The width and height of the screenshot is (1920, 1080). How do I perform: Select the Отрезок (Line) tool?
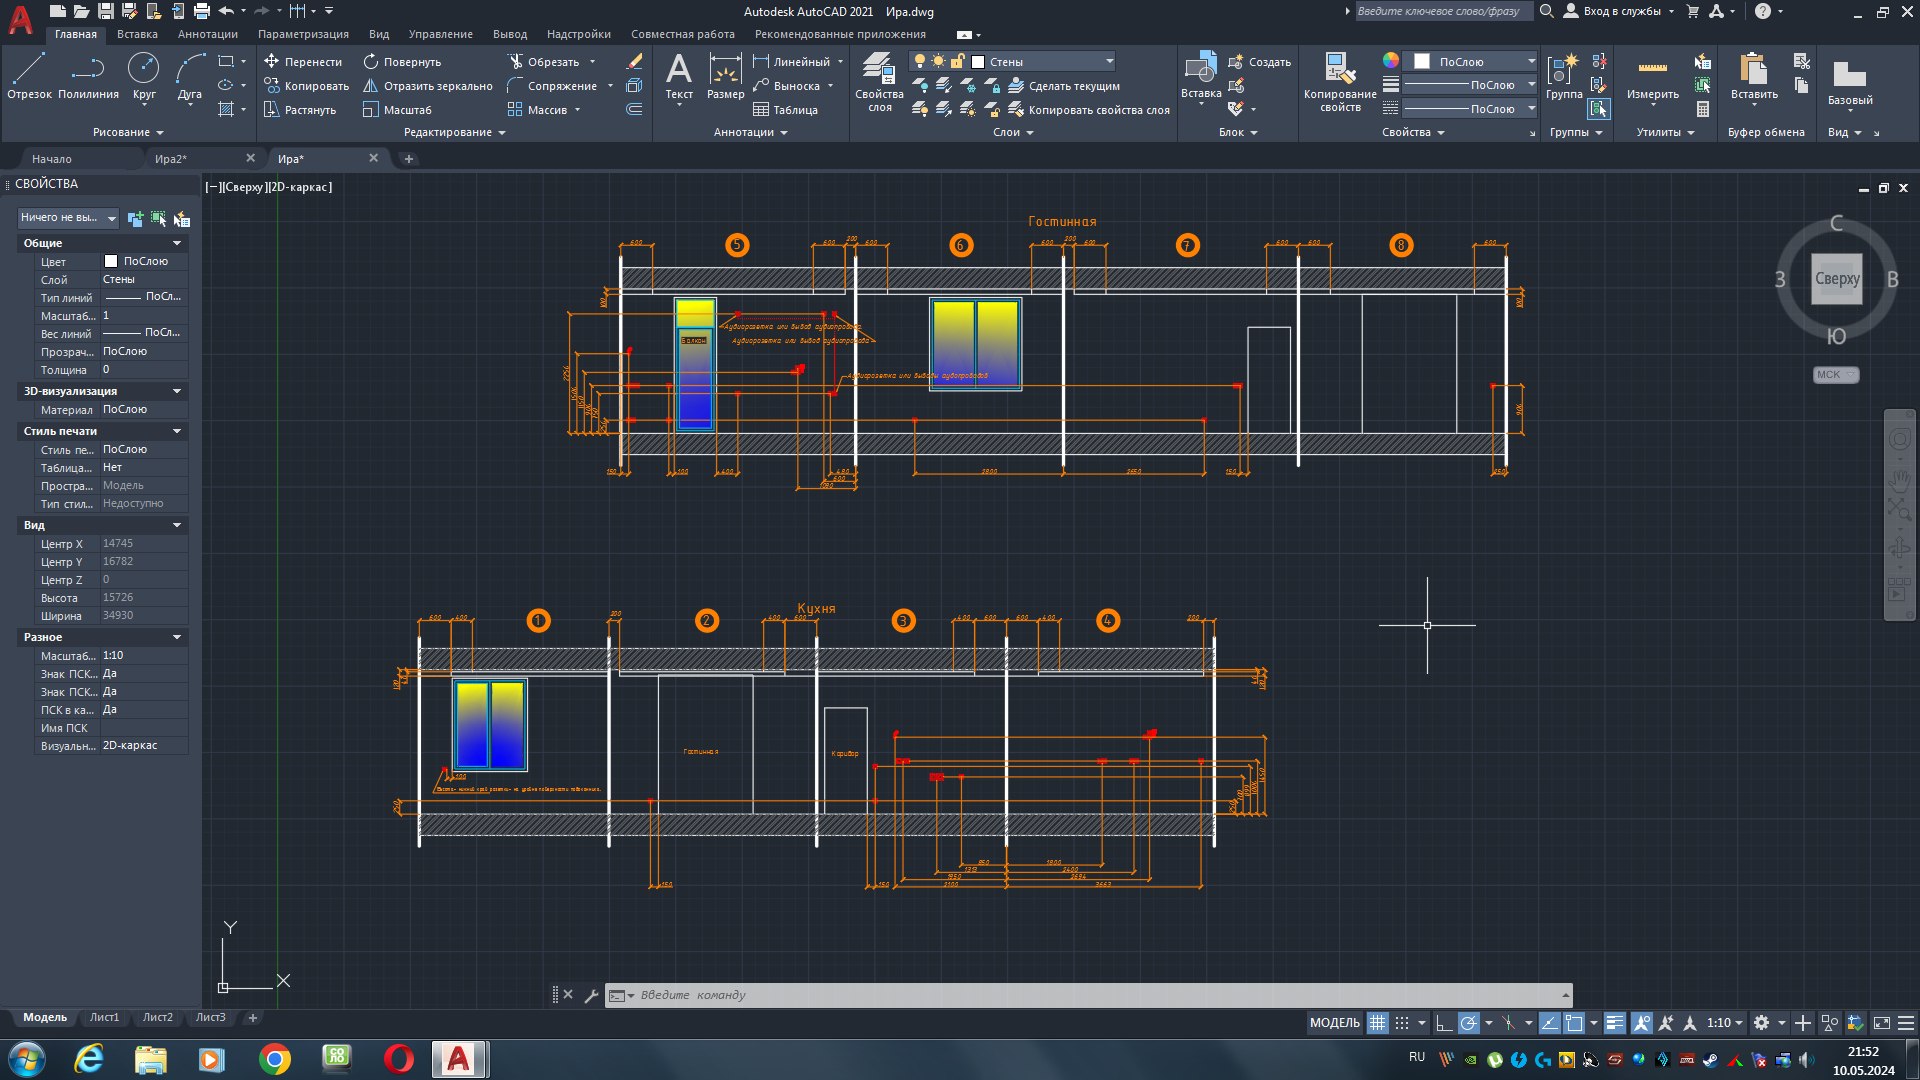[29, 76]
